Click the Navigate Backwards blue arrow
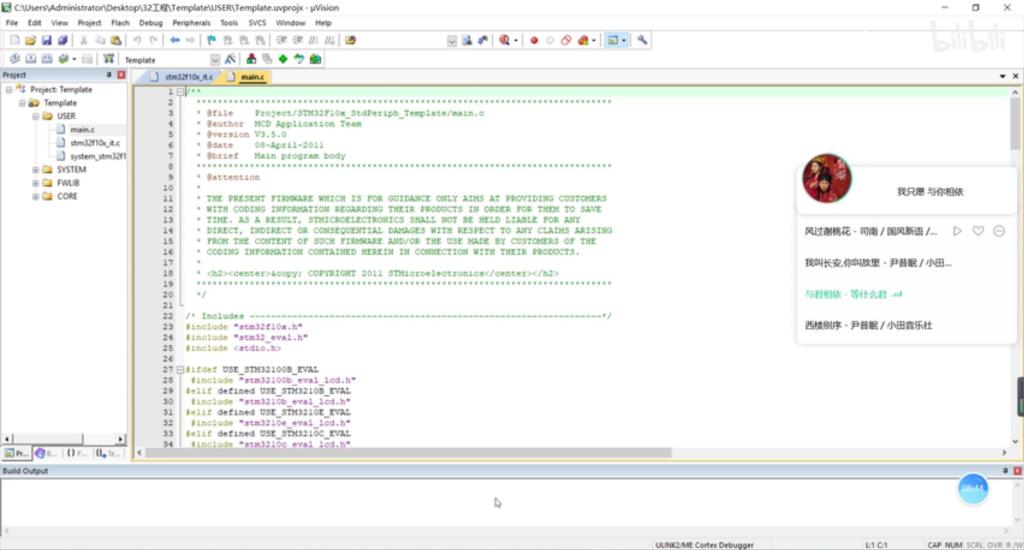The width and height of the screenshot is (1024, 550). [175, 40]
